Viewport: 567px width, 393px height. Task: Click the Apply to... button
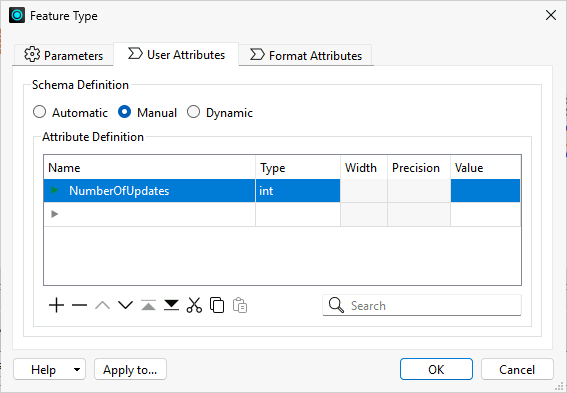click(130, 369)
